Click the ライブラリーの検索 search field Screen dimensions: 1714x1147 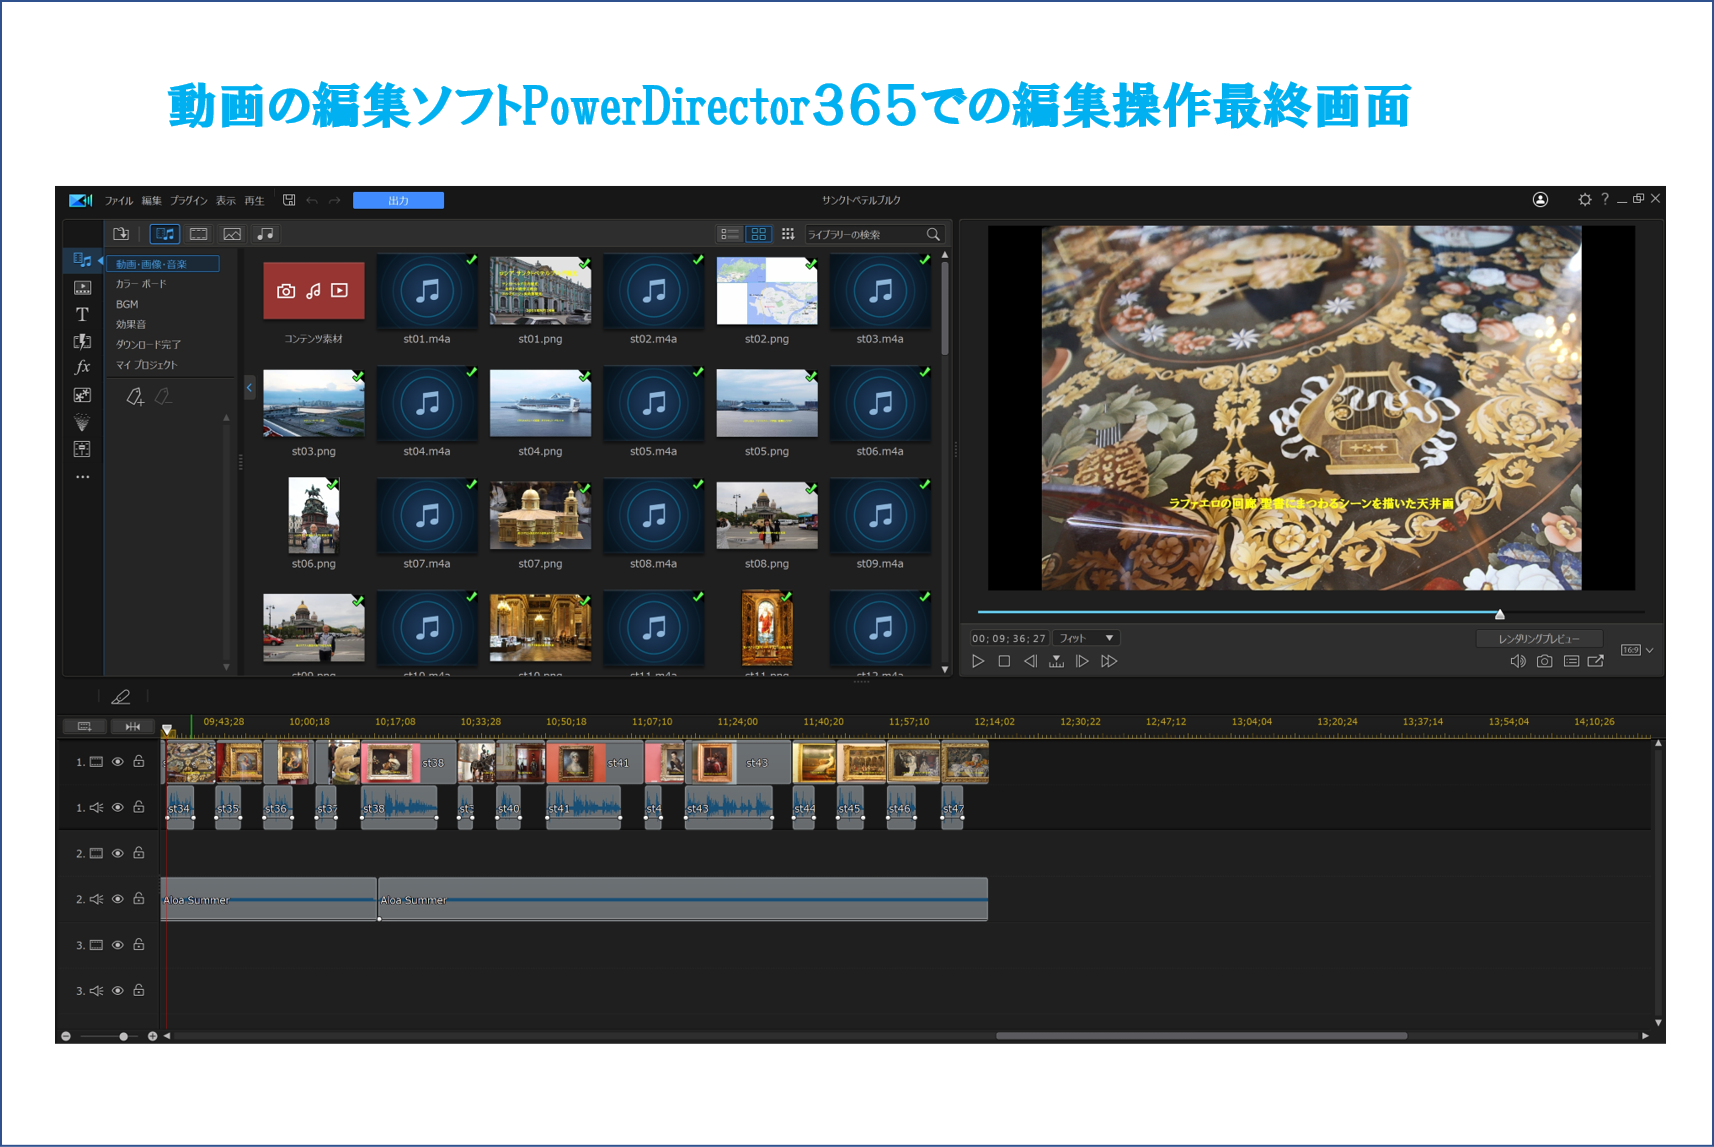874,234
